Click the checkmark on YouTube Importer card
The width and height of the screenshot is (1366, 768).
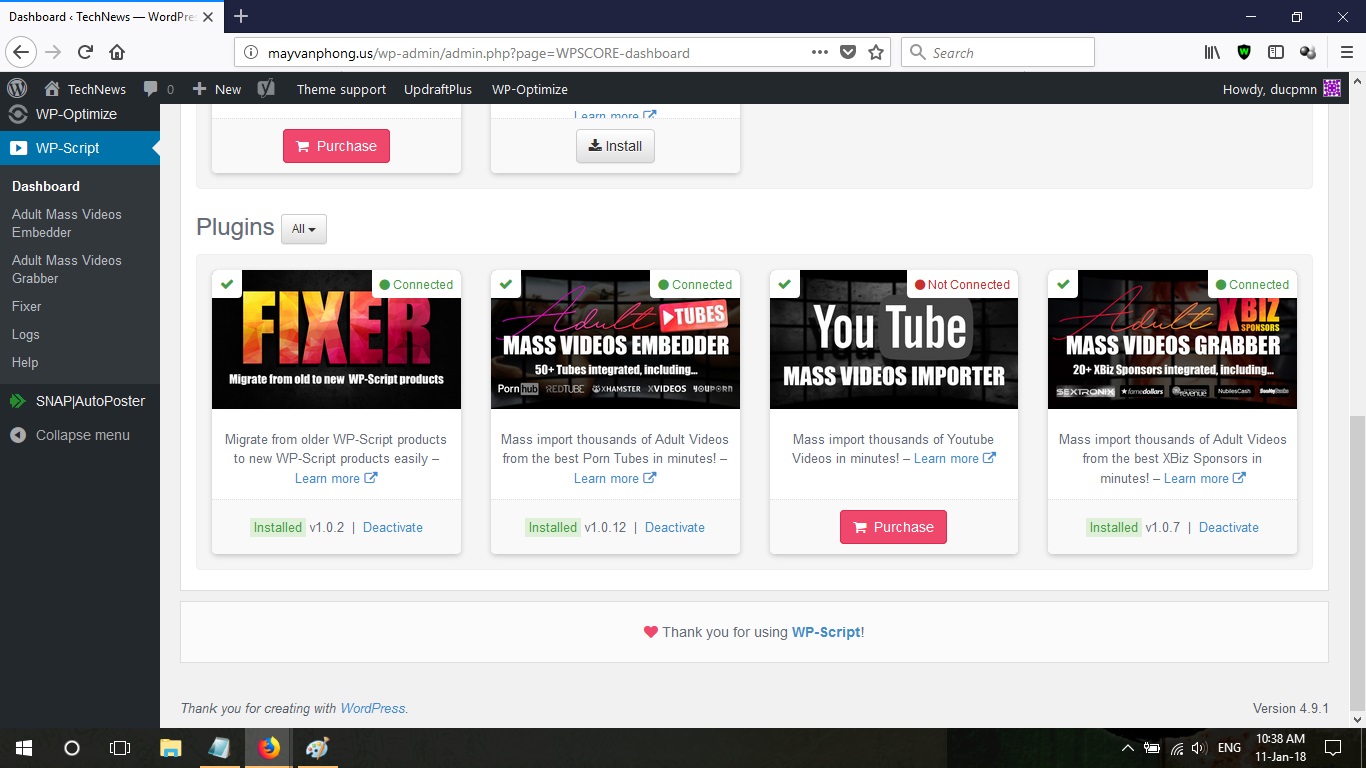click(x=785, y=284)
